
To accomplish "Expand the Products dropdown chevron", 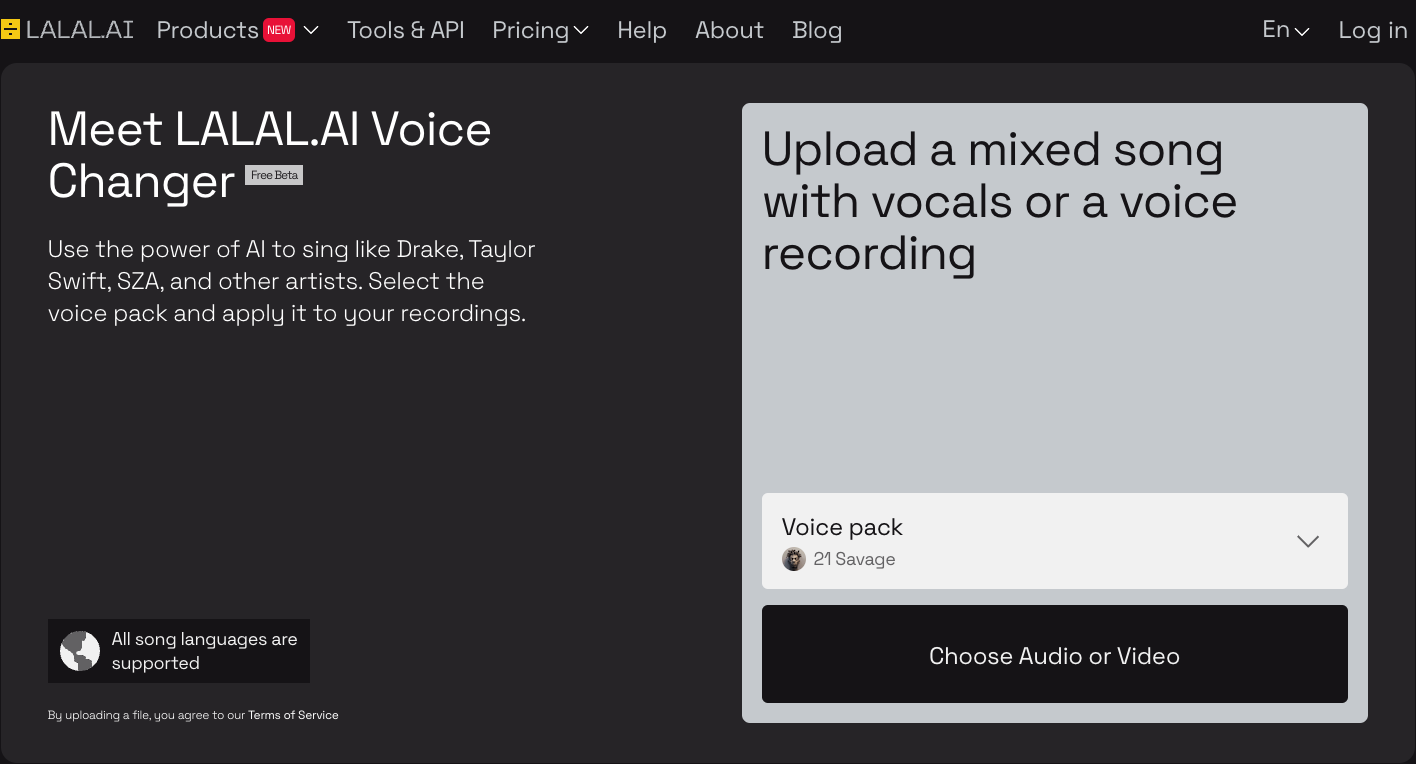I will point(311,31).
